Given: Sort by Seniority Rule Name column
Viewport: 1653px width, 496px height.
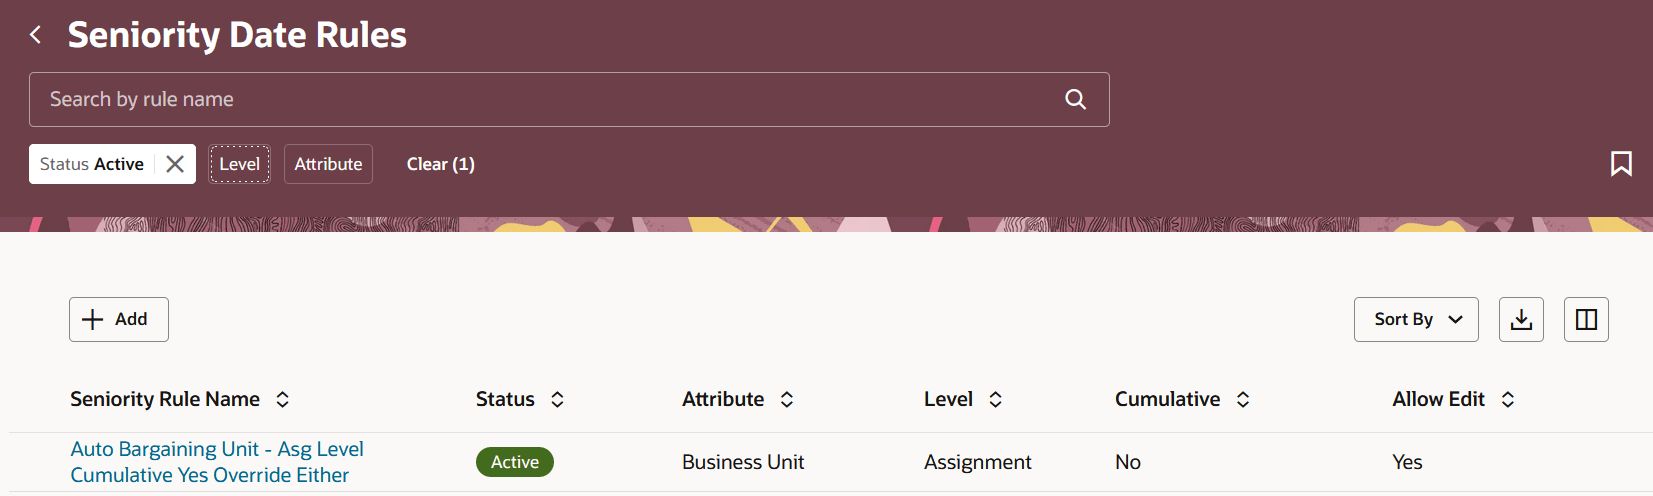Looking at the screenshot, I should 283,400.
